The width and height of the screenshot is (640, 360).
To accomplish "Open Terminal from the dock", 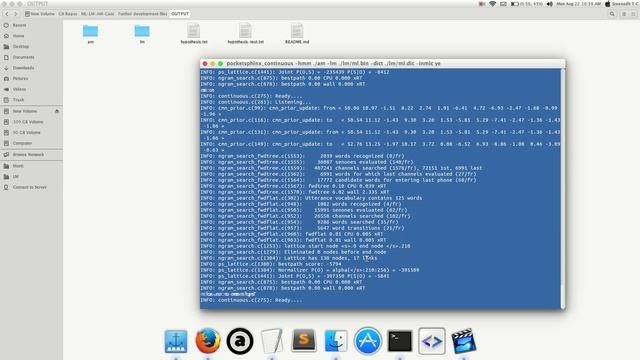I will 400,341.
